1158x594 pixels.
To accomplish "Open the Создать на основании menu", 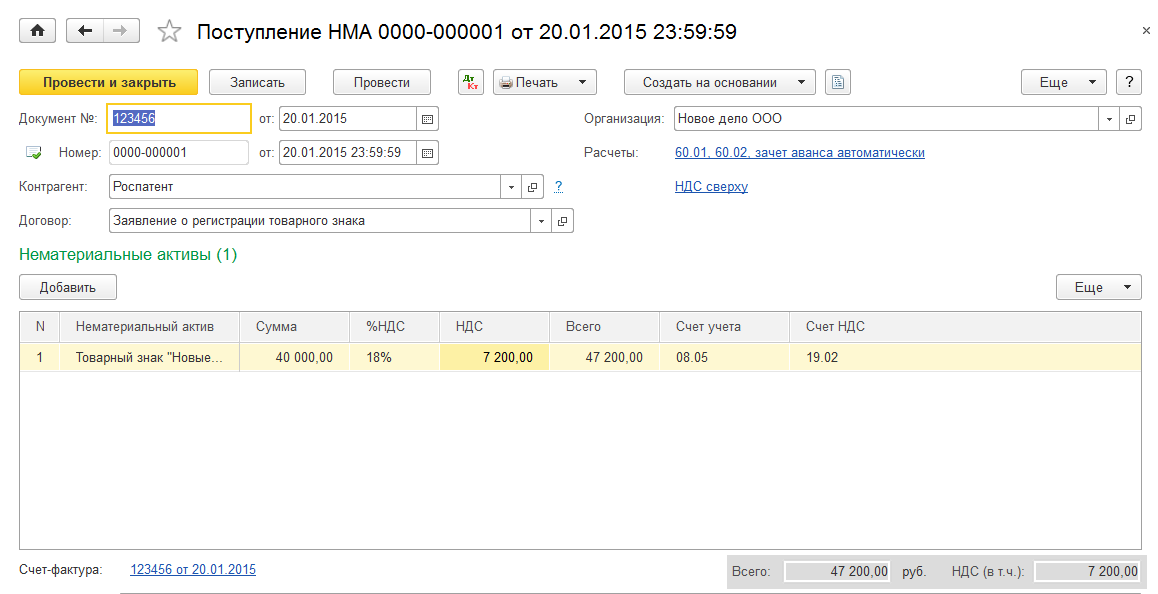I will 720,82.
